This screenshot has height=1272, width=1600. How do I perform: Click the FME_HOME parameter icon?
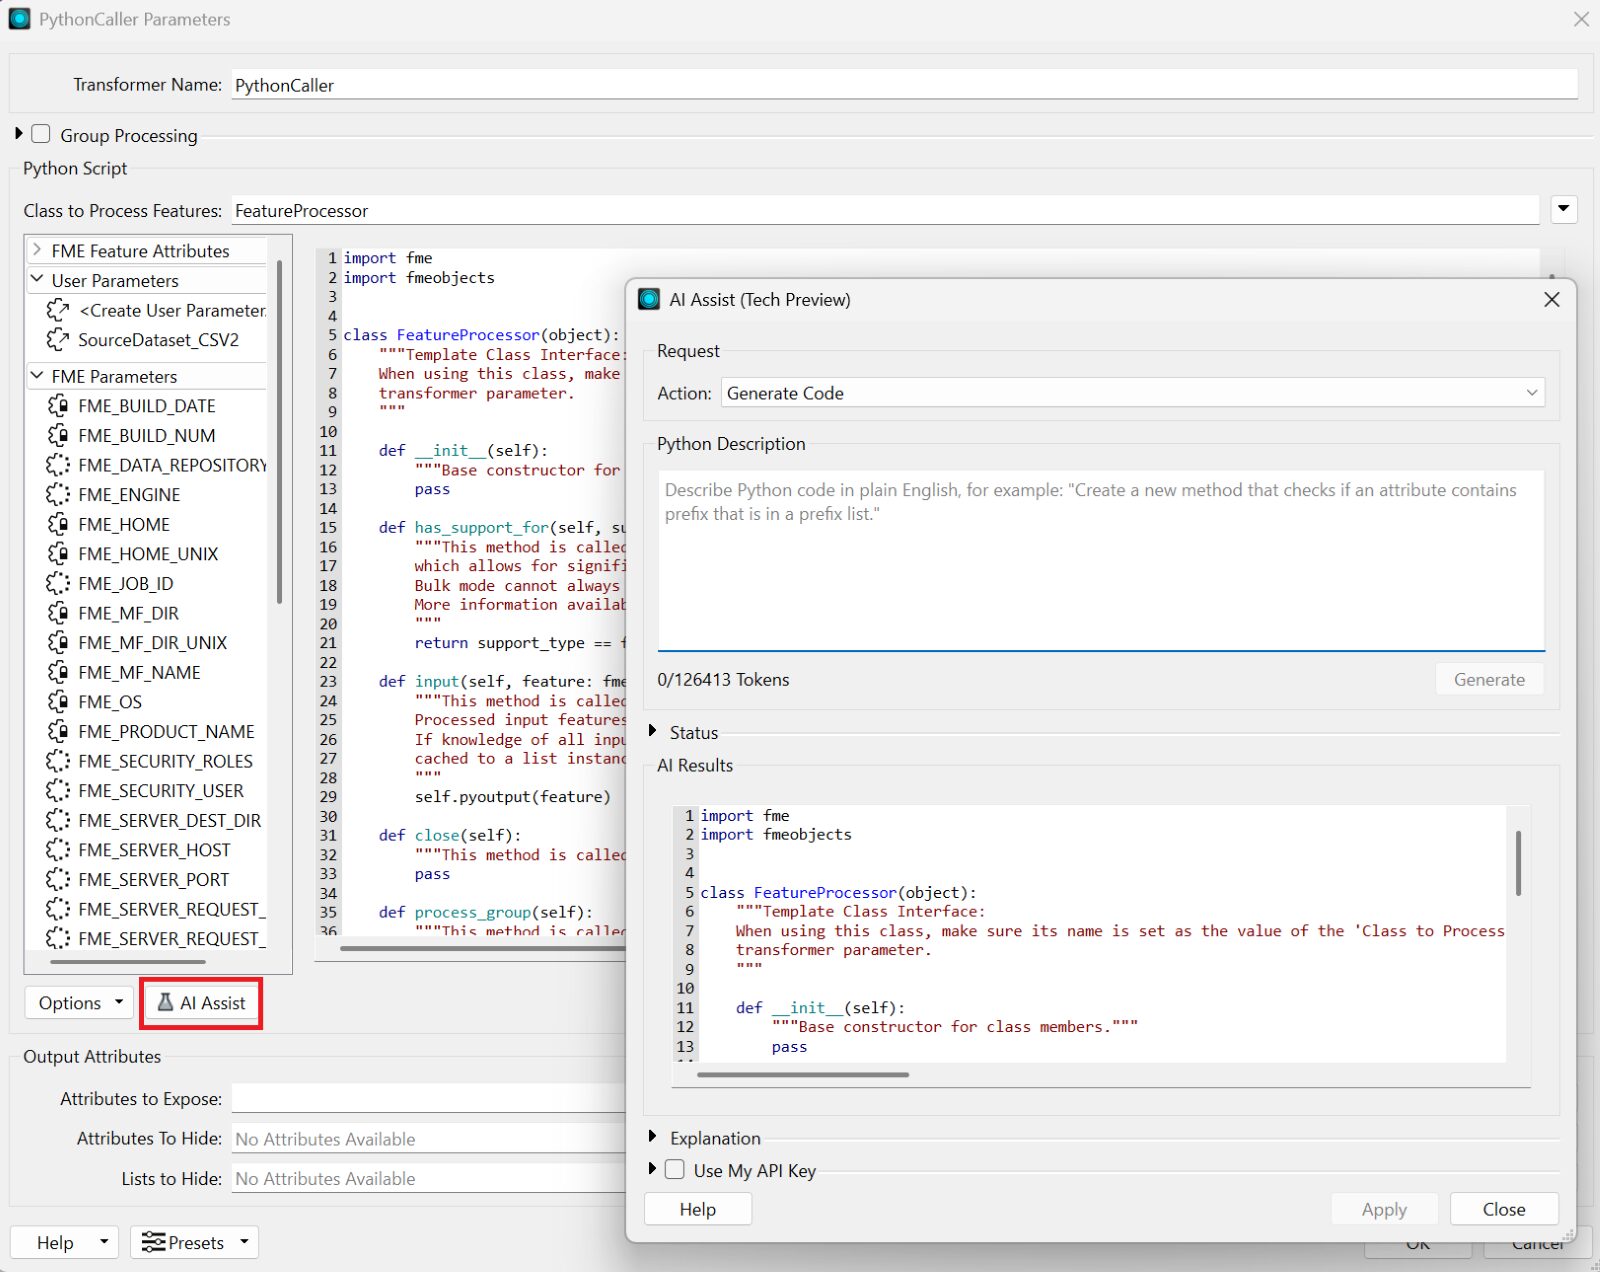coord(58,524)
